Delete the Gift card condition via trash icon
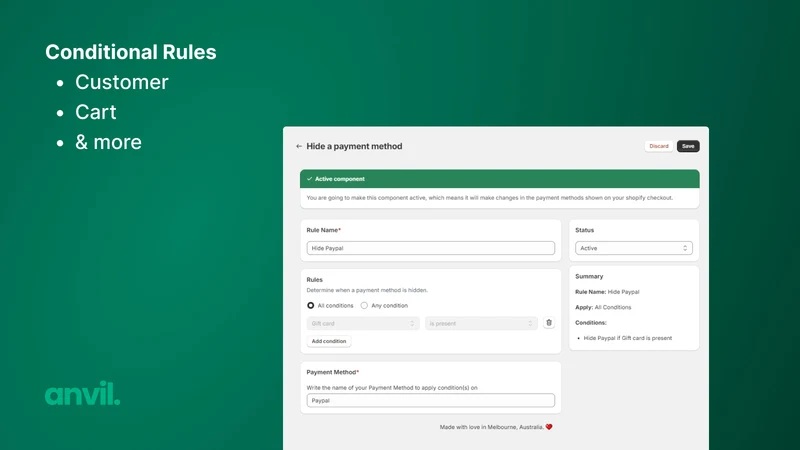The width and height of the screenshot is (800, 450). point(548,323)
